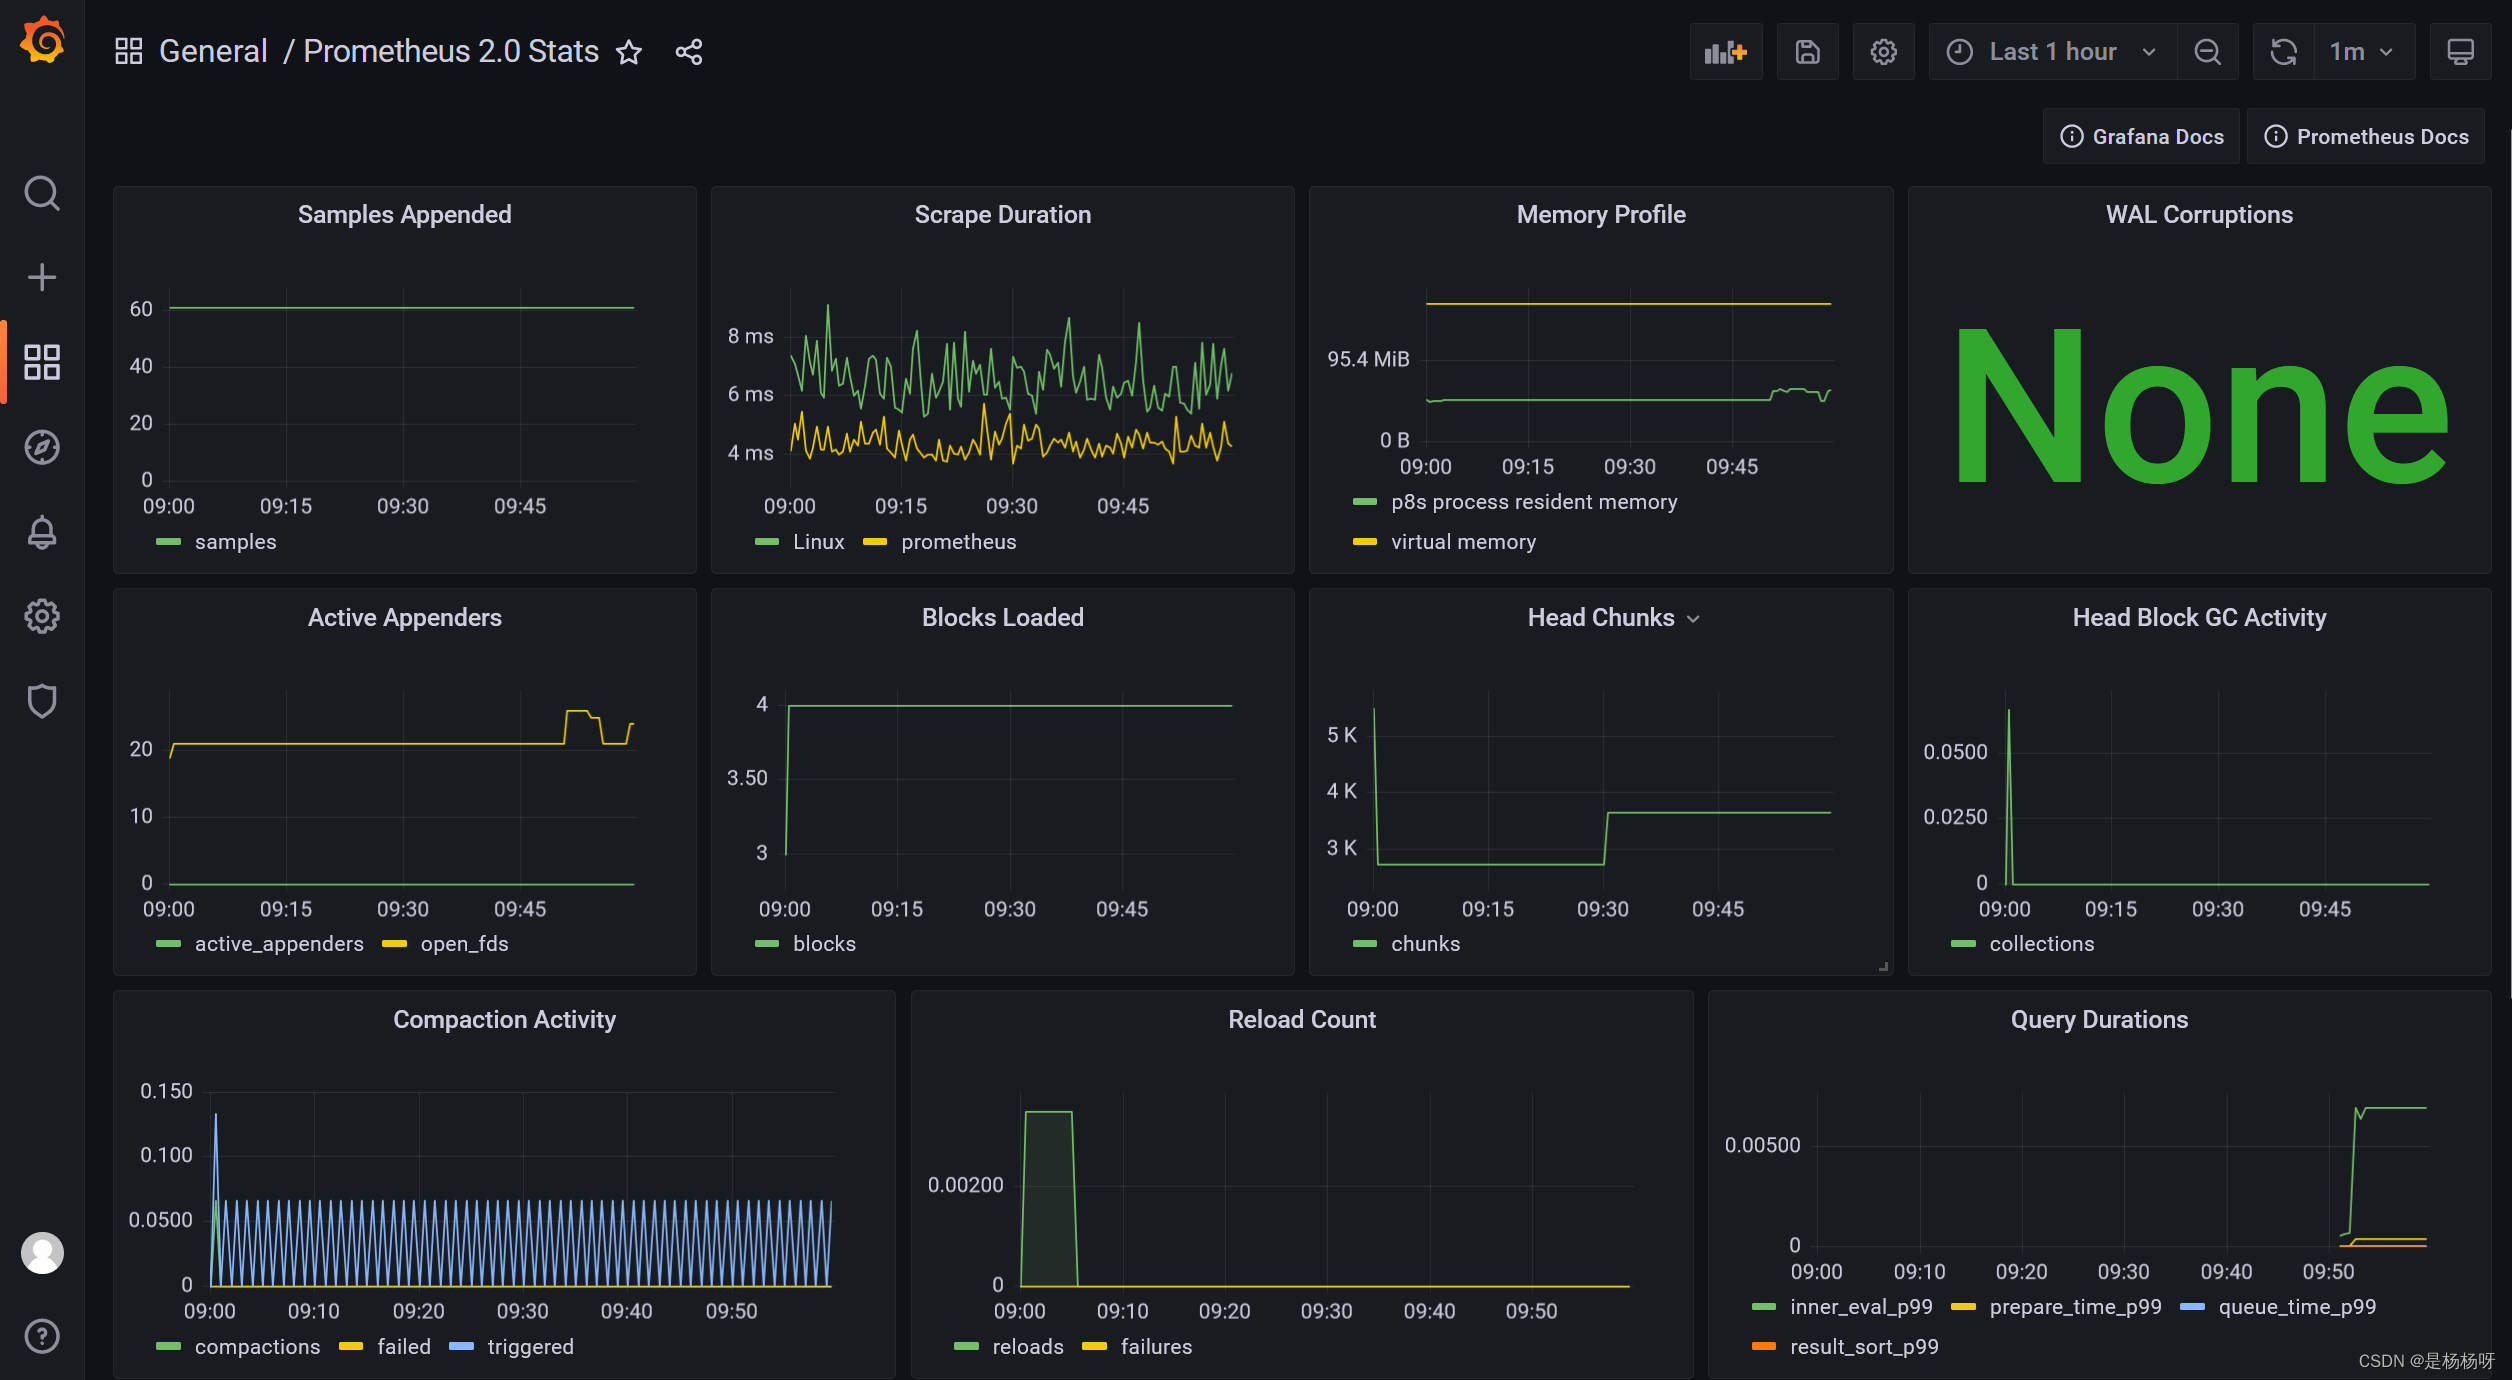Viewport: 2512px width, 1380px height.
Task: Open the Active Appenders panel title menu
Action: click(404, 618)
